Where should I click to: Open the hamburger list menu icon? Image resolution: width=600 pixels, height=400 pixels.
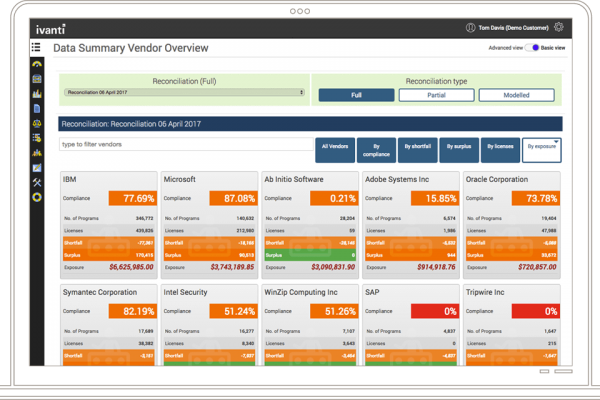pos(36,47)
